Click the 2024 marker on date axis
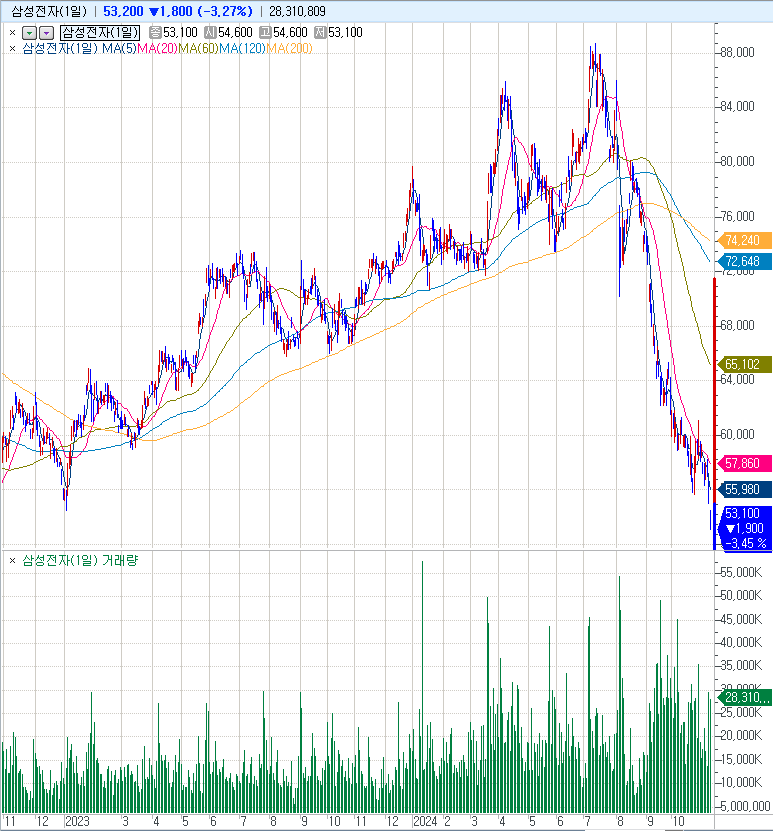Screen dimensions: 773x831 tap(426, 821)
